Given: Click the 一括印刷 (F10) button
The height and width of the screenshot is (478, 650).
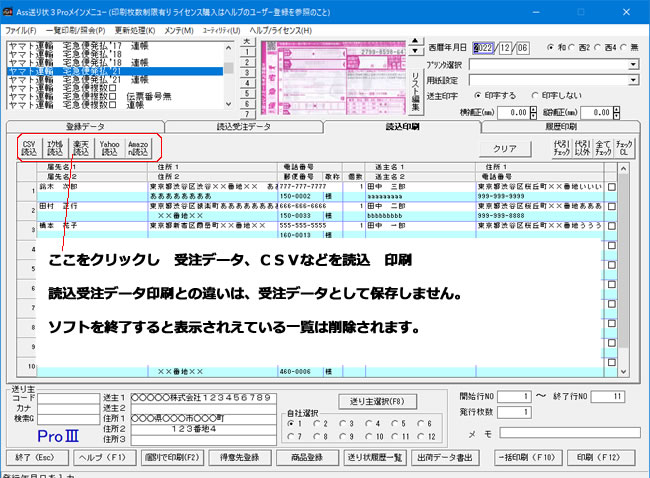Looking at the screenshot, I should 528,457.
